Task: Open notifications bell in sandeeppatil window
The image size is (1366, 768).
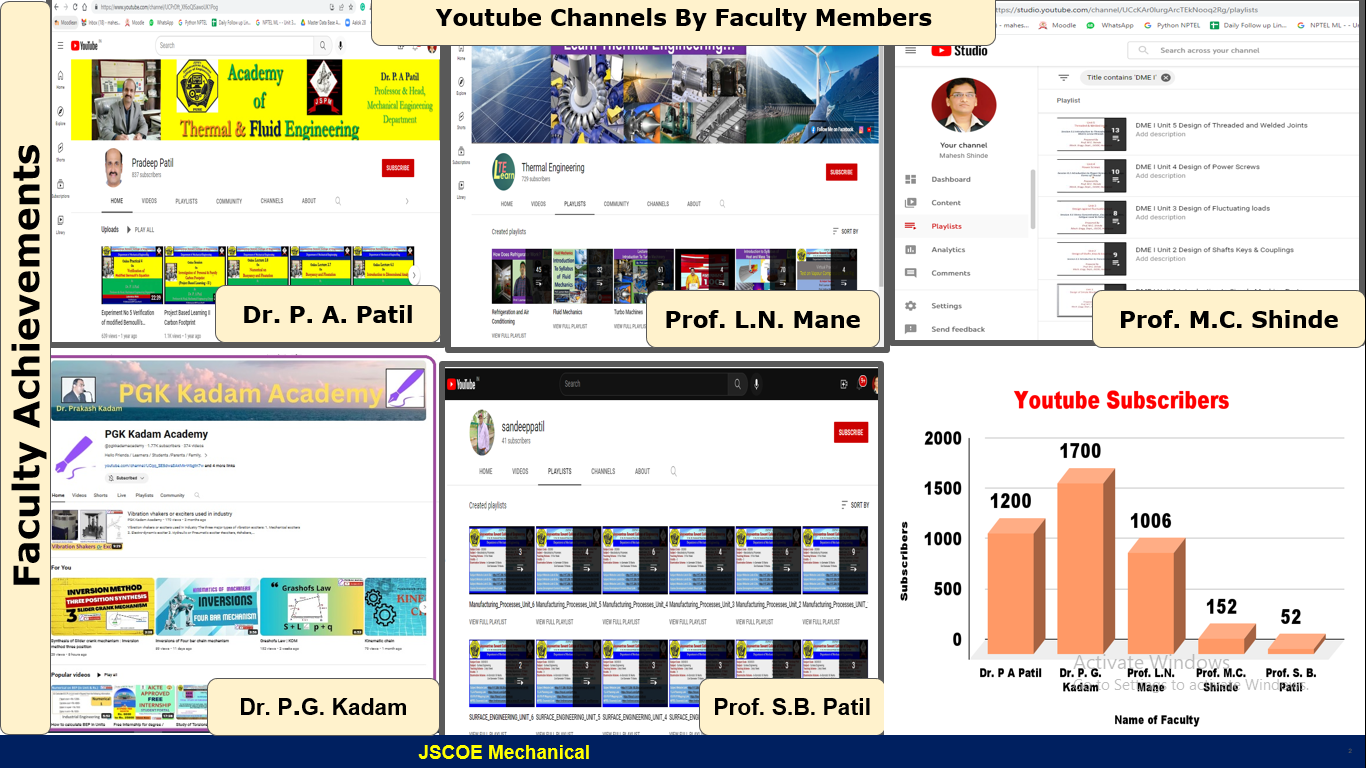Action: [861, 383]
